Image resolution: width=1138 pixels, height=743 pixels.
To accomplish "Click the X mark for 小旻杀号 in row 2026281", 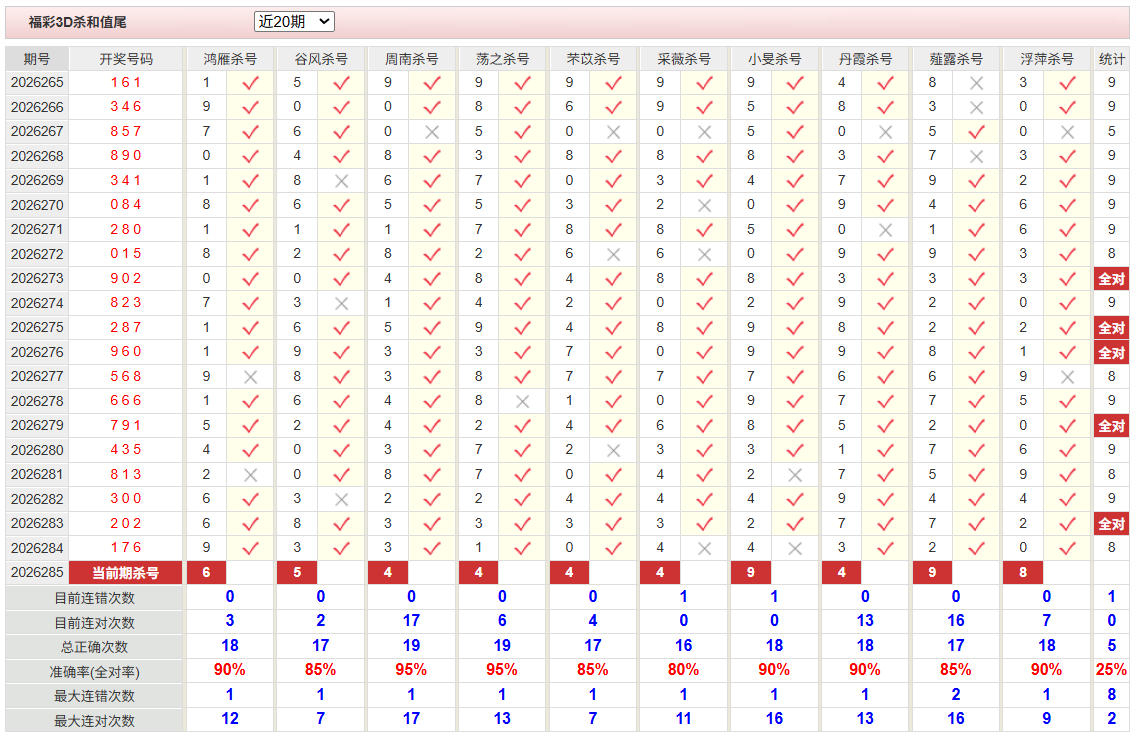I will (x=795, y=475).
